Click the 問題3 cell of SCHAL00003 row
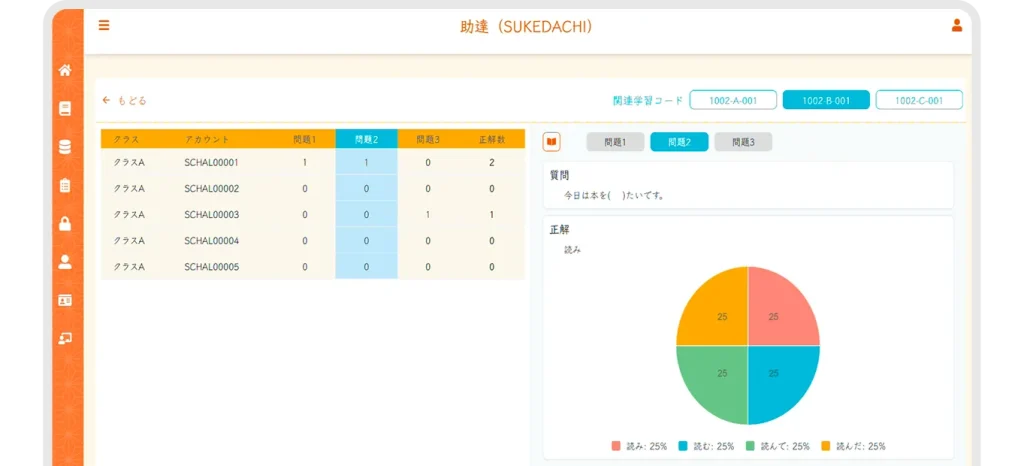The width and height of the screenshot is (1024, 466). [428, 215]
